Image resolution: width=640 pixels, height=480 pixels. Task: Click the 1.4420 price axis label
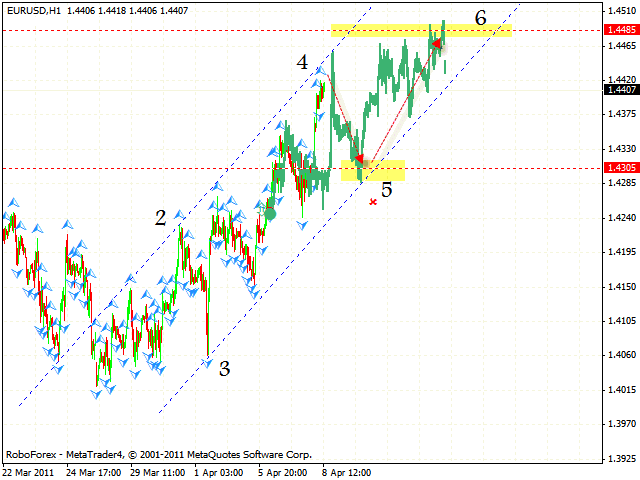point(622,79)
